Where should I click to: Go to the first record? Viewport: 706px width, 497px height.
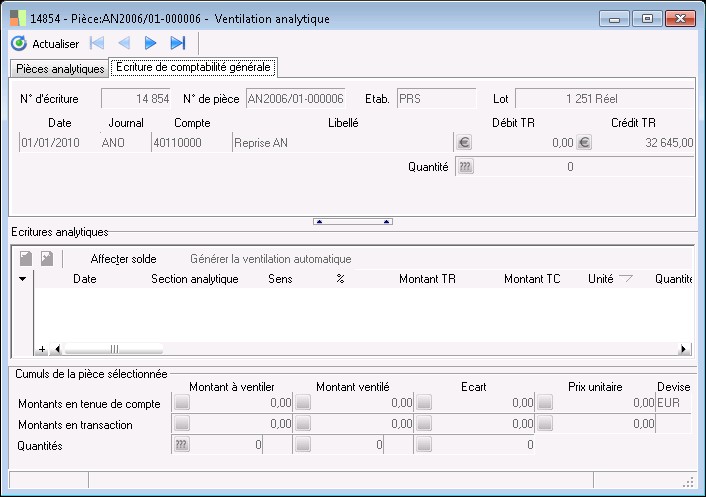(x=97, y=43)
